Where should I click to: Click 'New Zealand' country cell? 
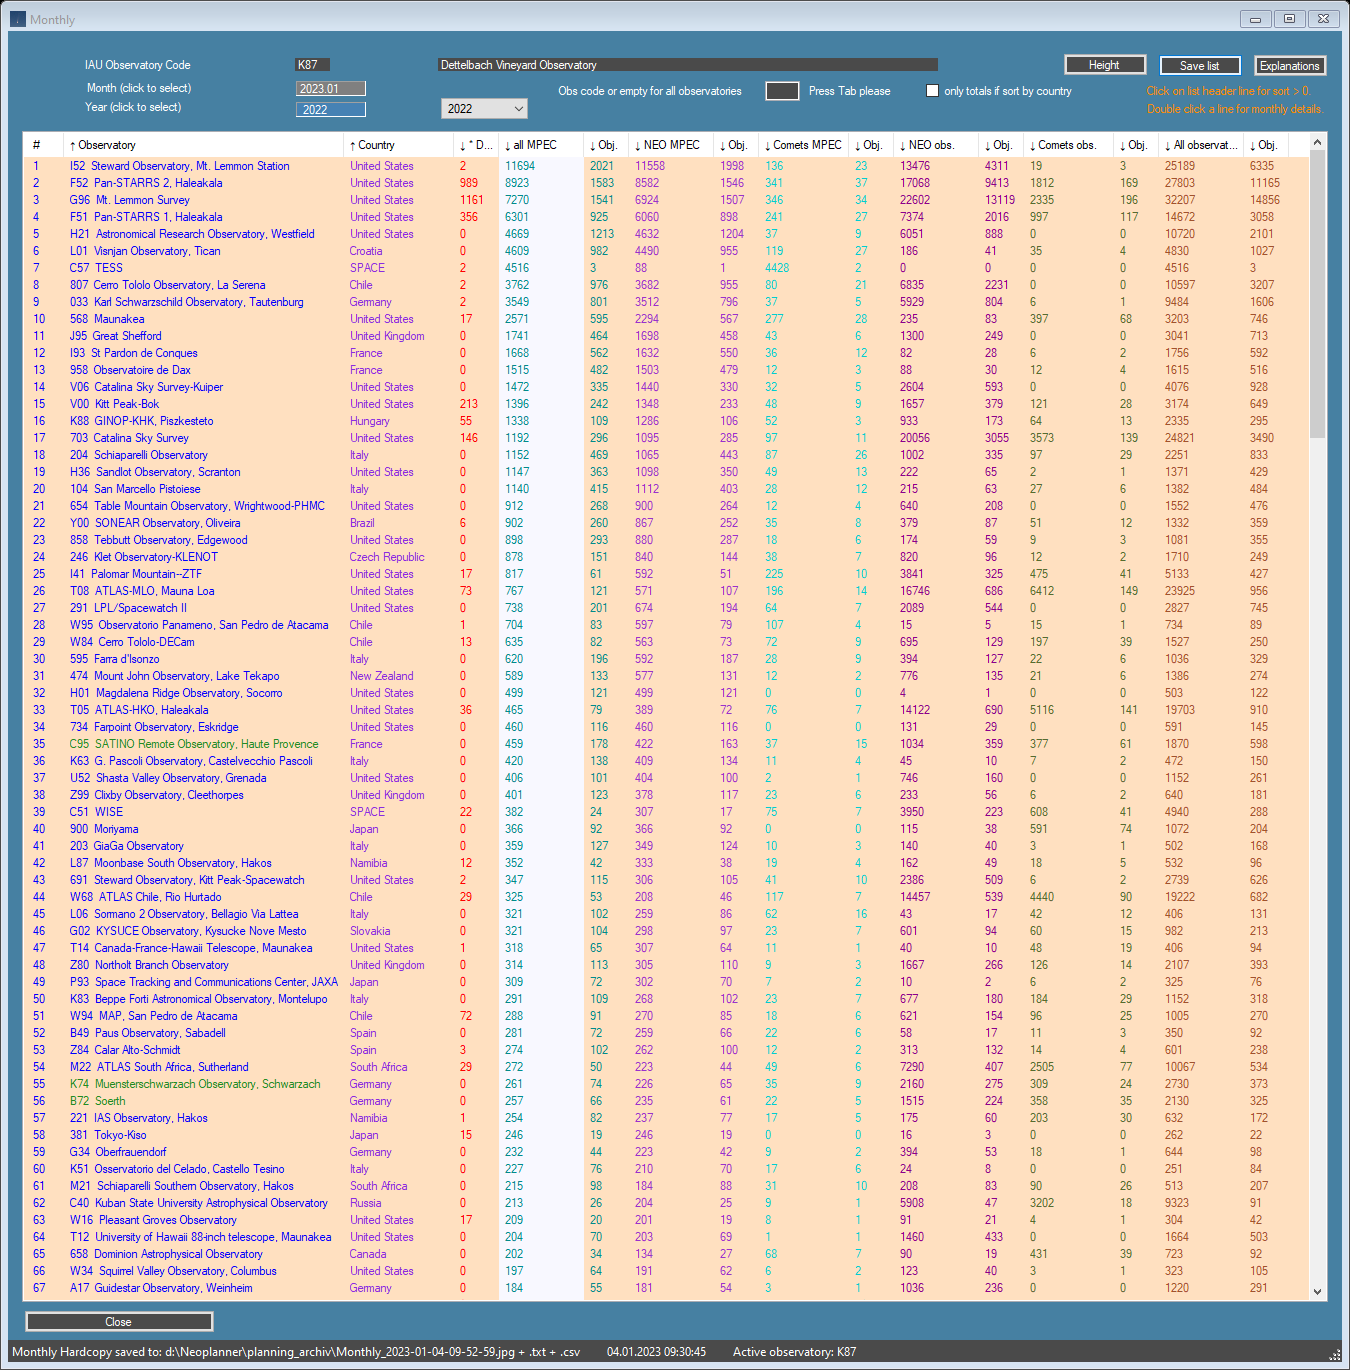[381, 676]
